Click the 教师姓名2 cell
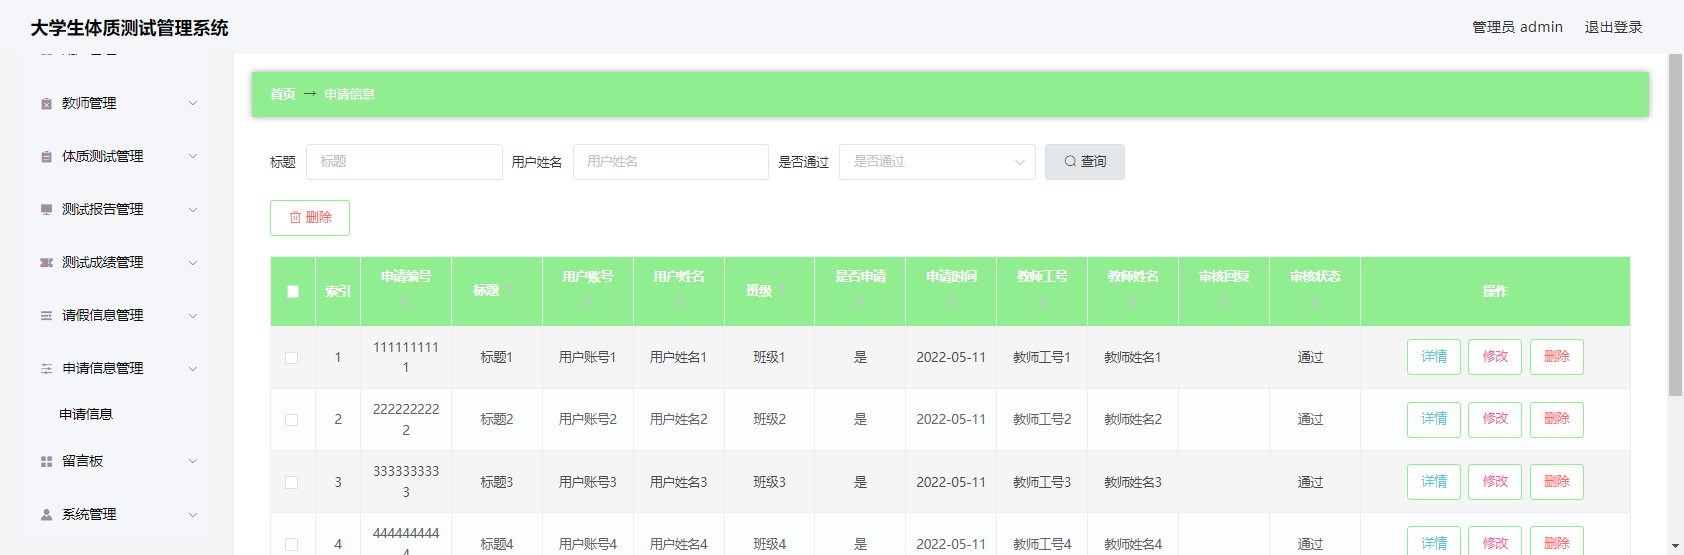The height and width of the screenshot is (555, 1684). pyautogui.click(x=1133, y=420)
